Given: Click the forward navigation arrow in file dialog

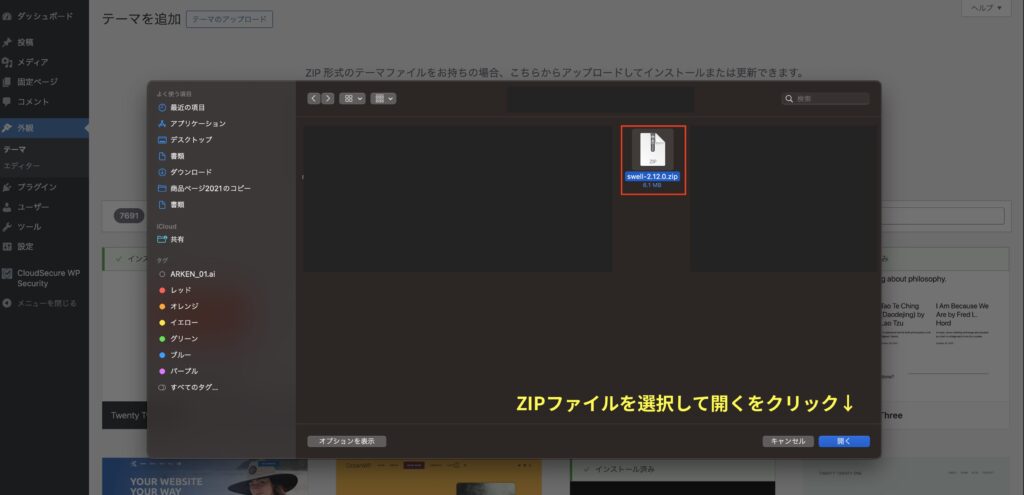Looking at the screenshot, I should point(327,98).
